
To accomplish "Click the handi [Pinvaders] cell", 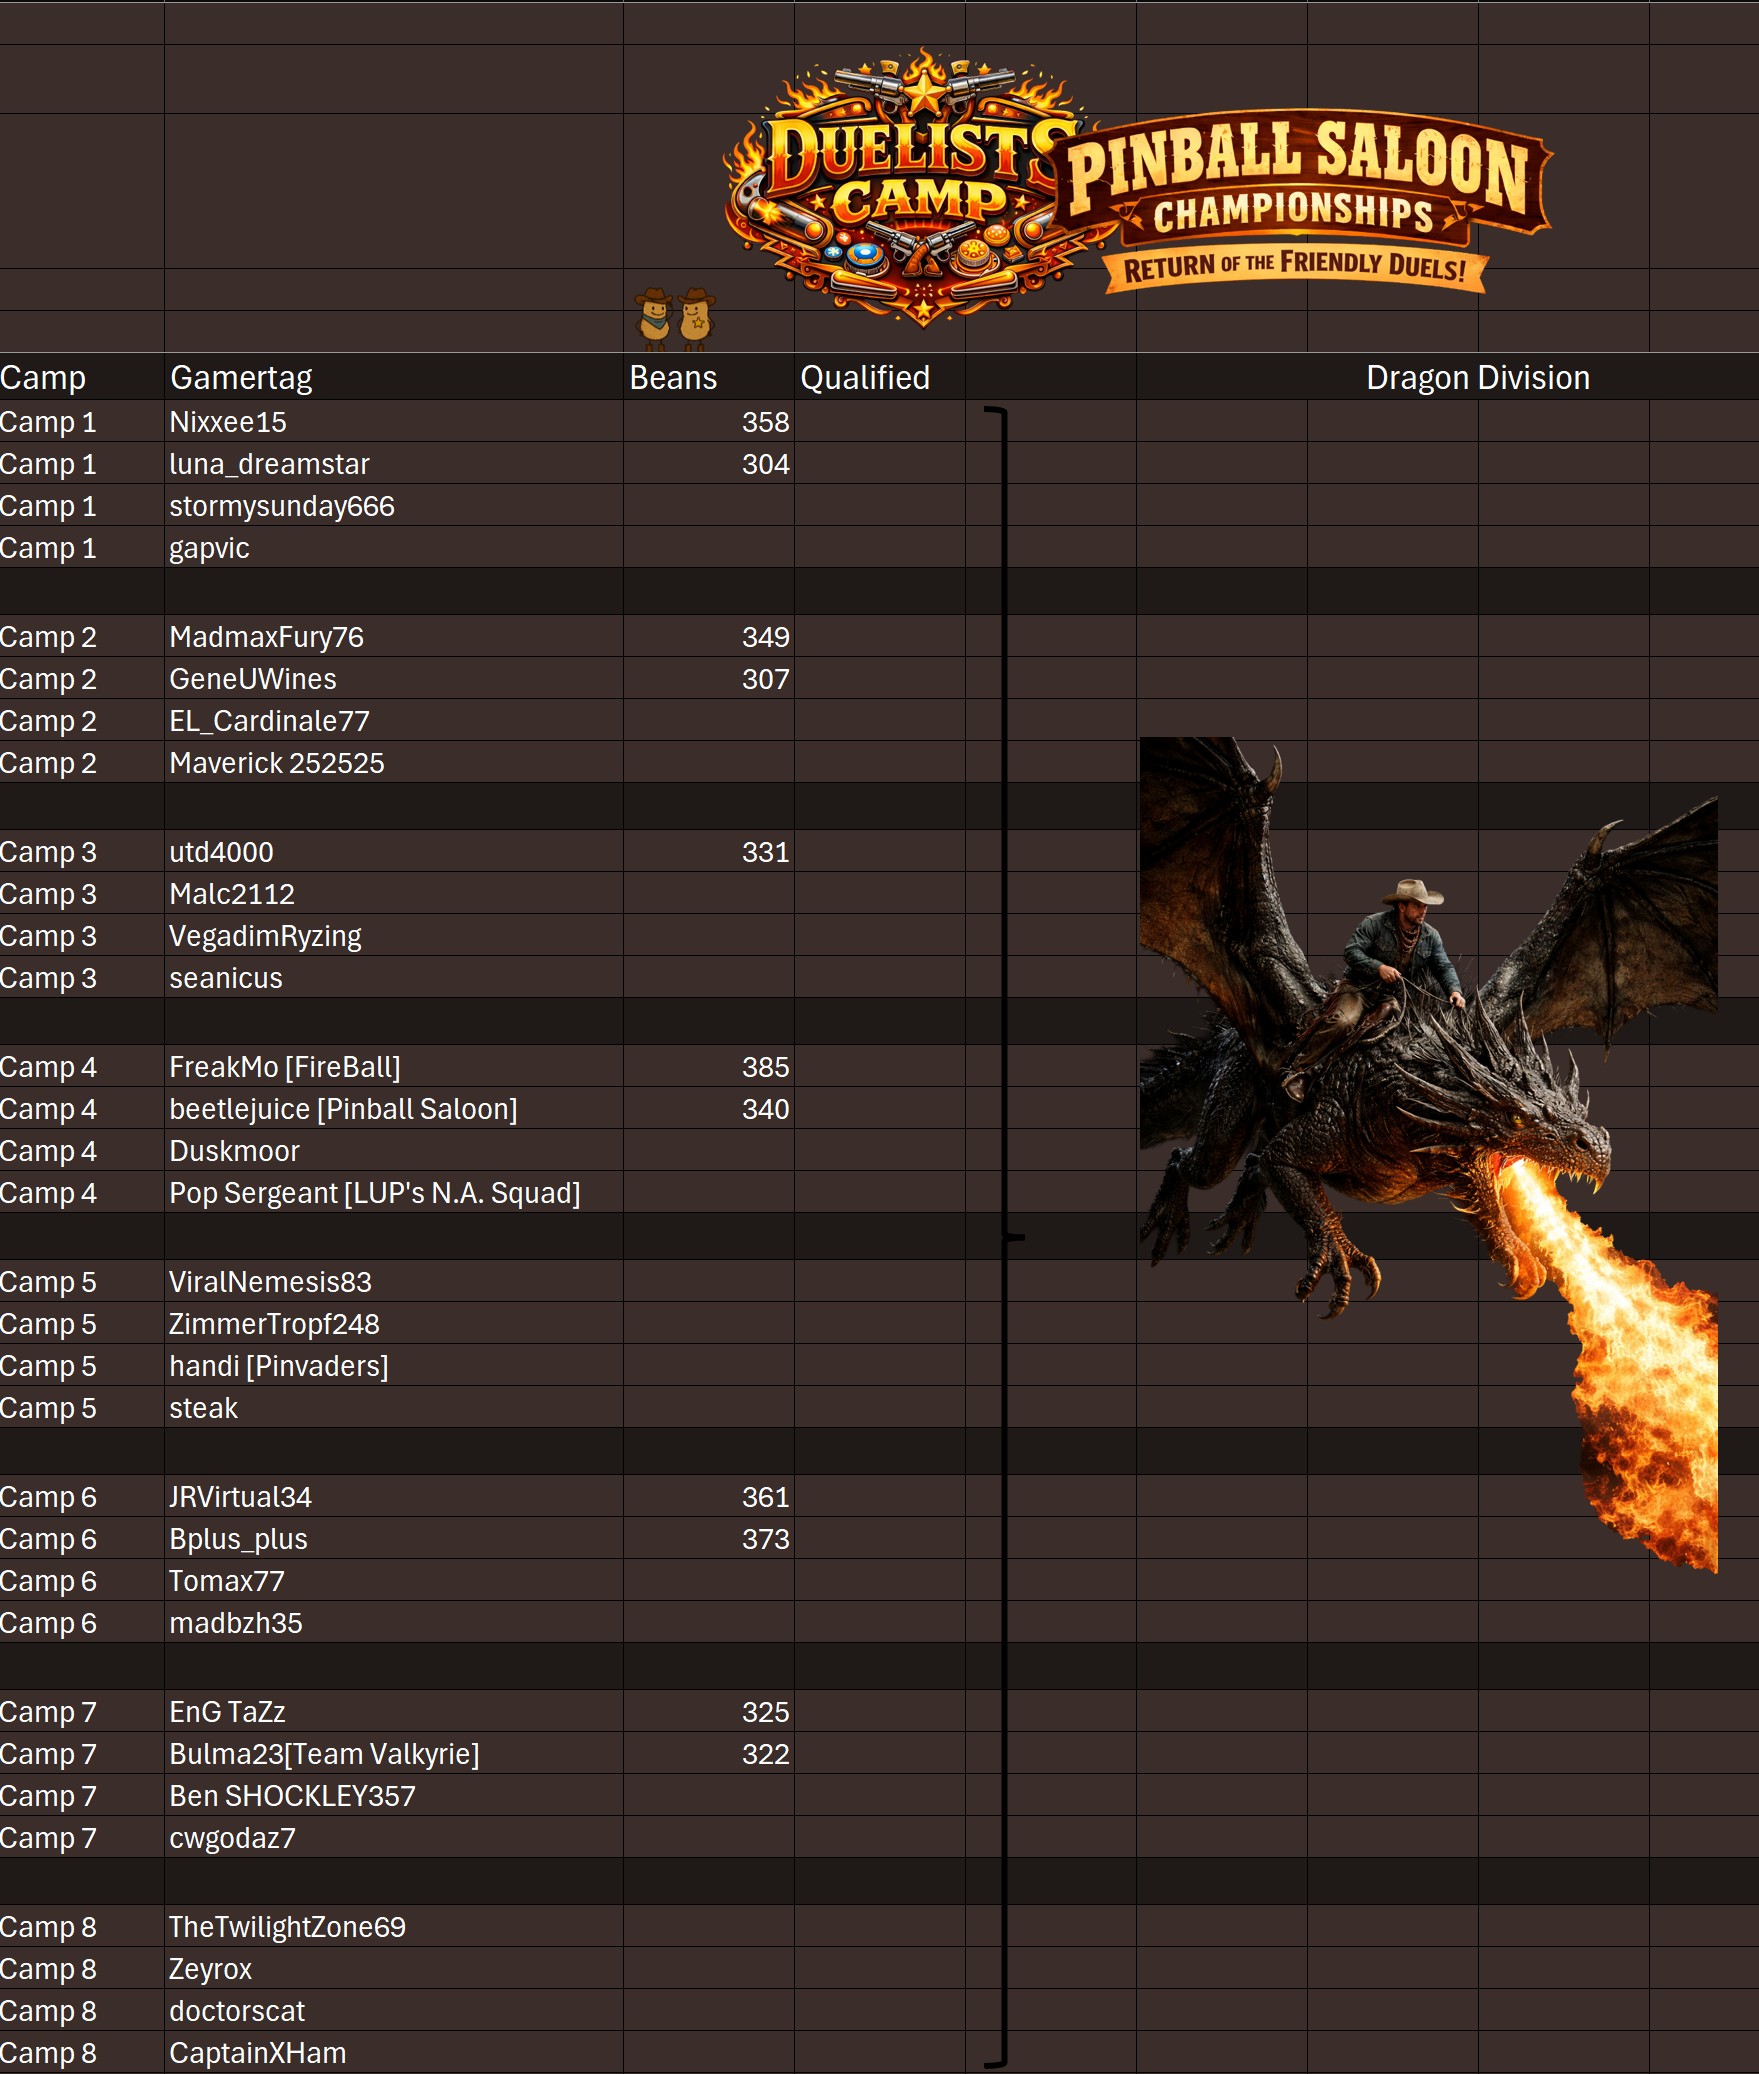I will pos(393,1366).
